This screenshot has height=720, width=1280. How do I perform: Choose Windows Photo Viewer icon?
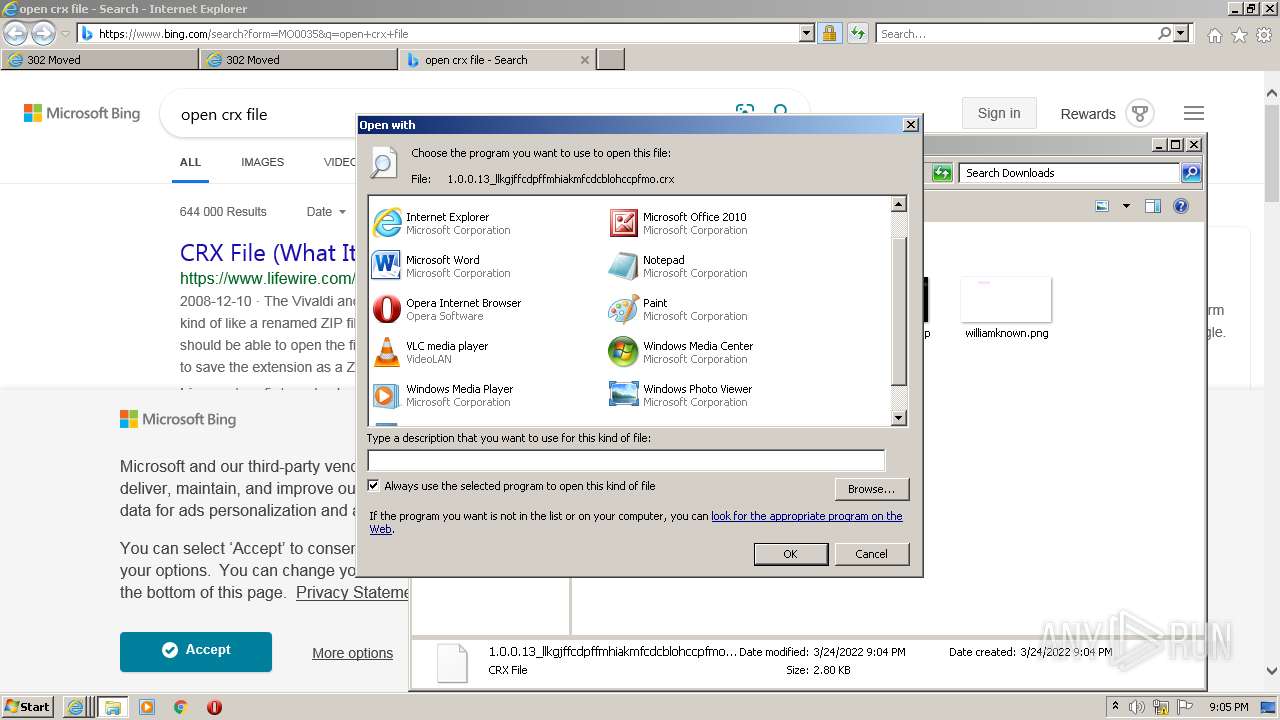(624, 395)
